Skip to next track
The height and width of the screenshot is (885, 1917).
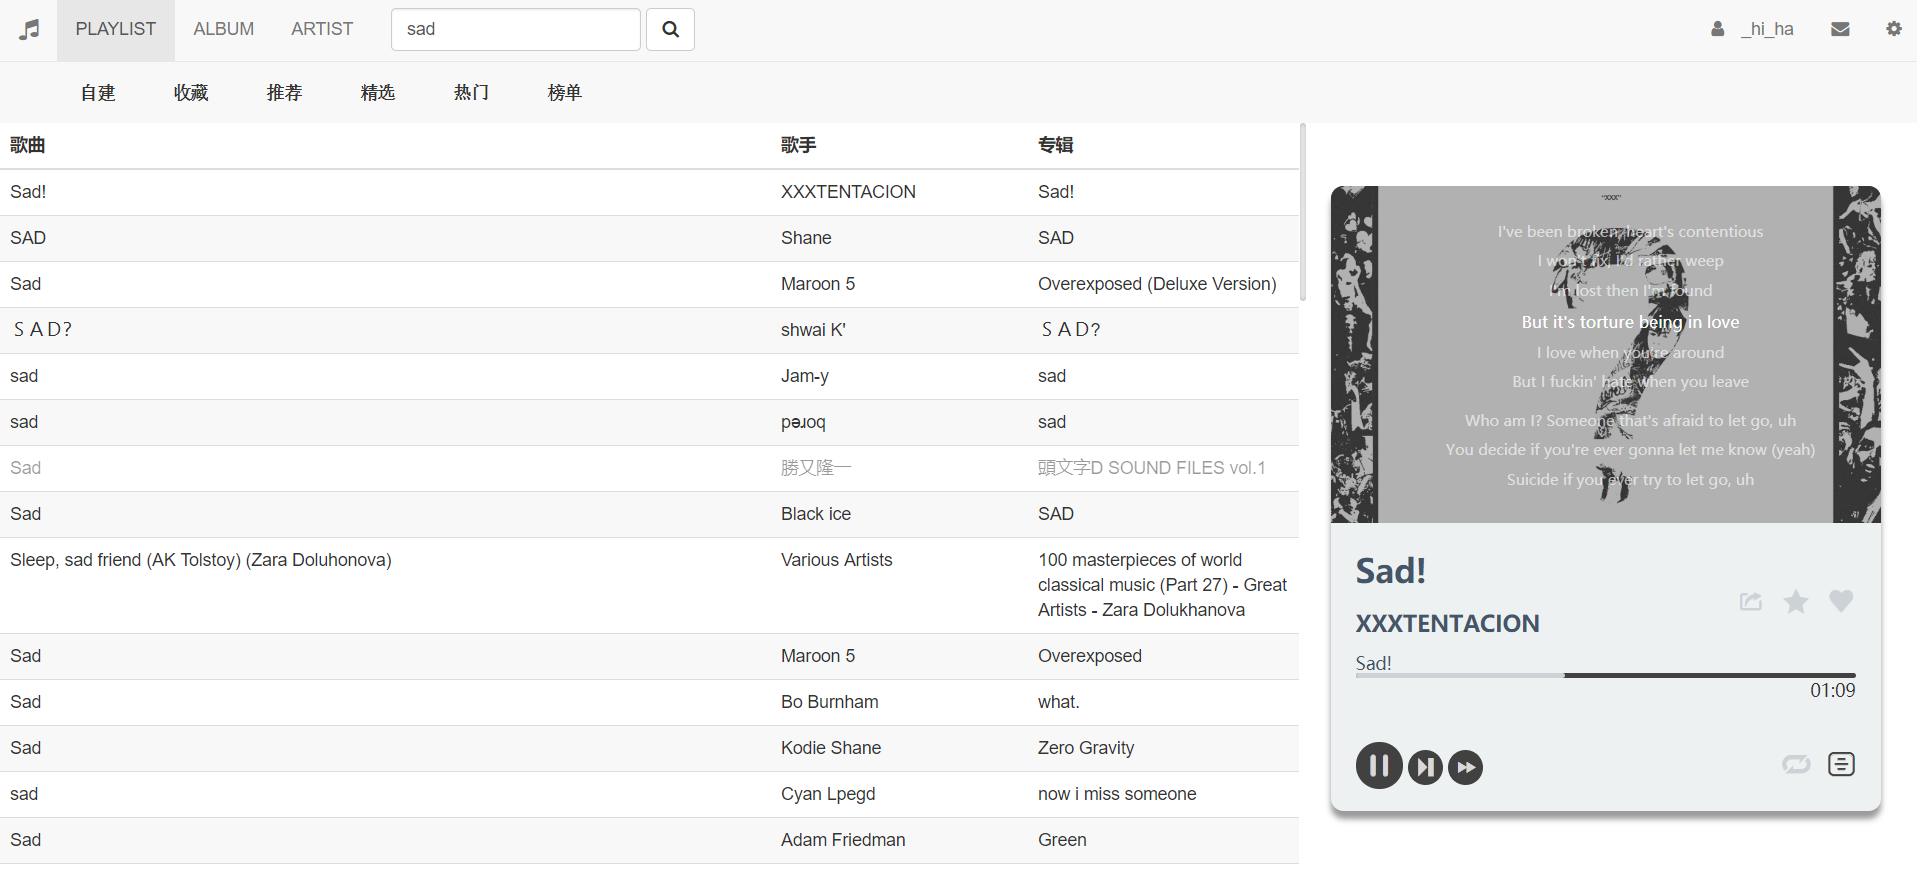tap(1425, 767)
